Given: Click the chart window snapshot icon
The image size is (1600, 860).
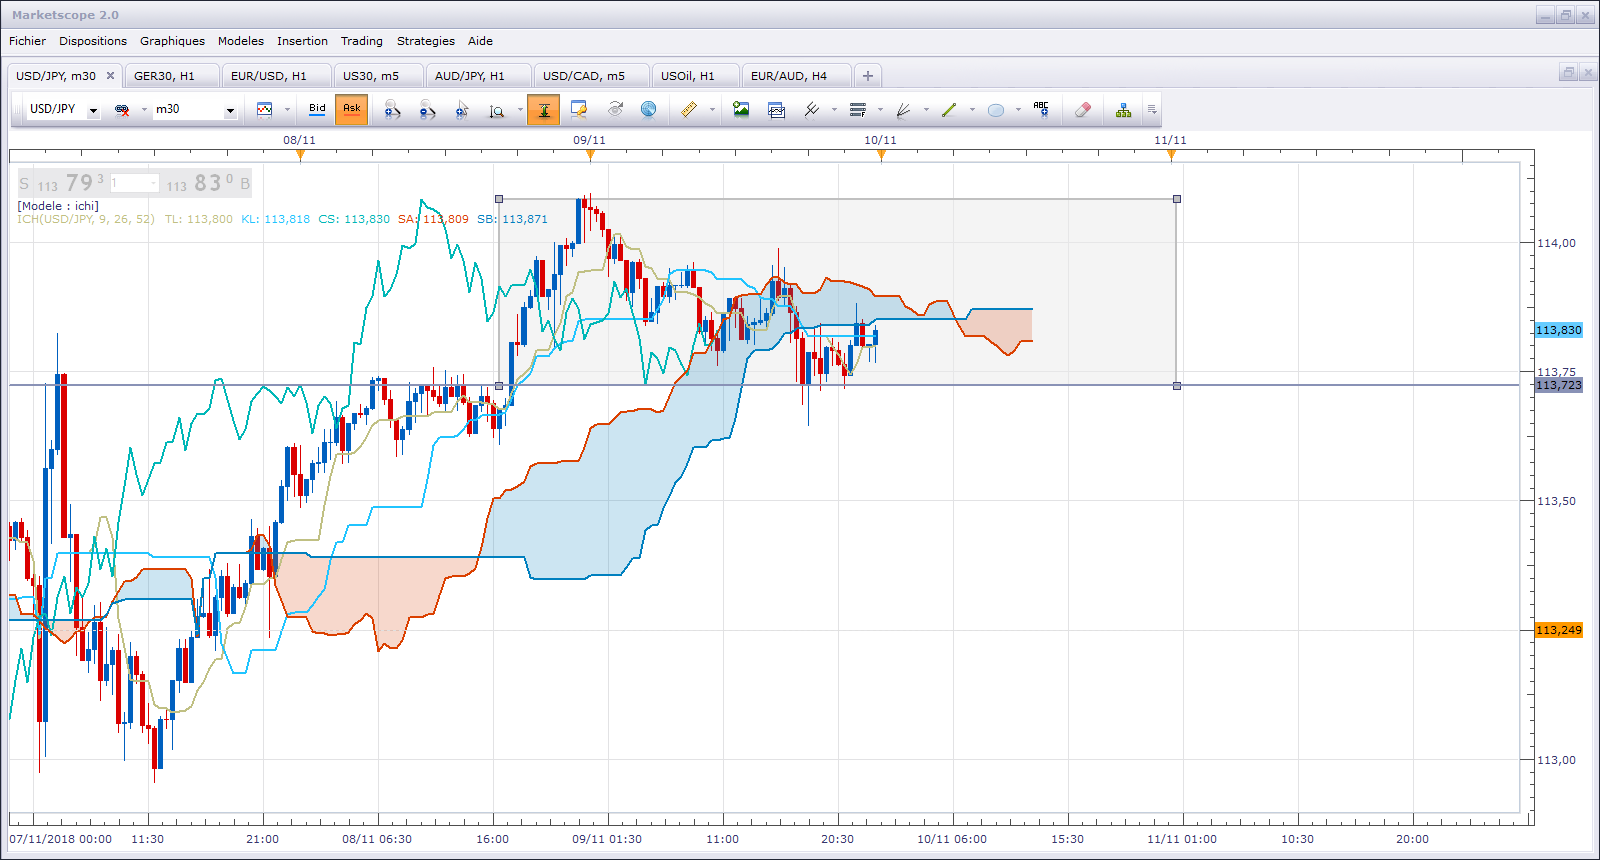Looking at the screenshot, I should (x=776, y=110).
